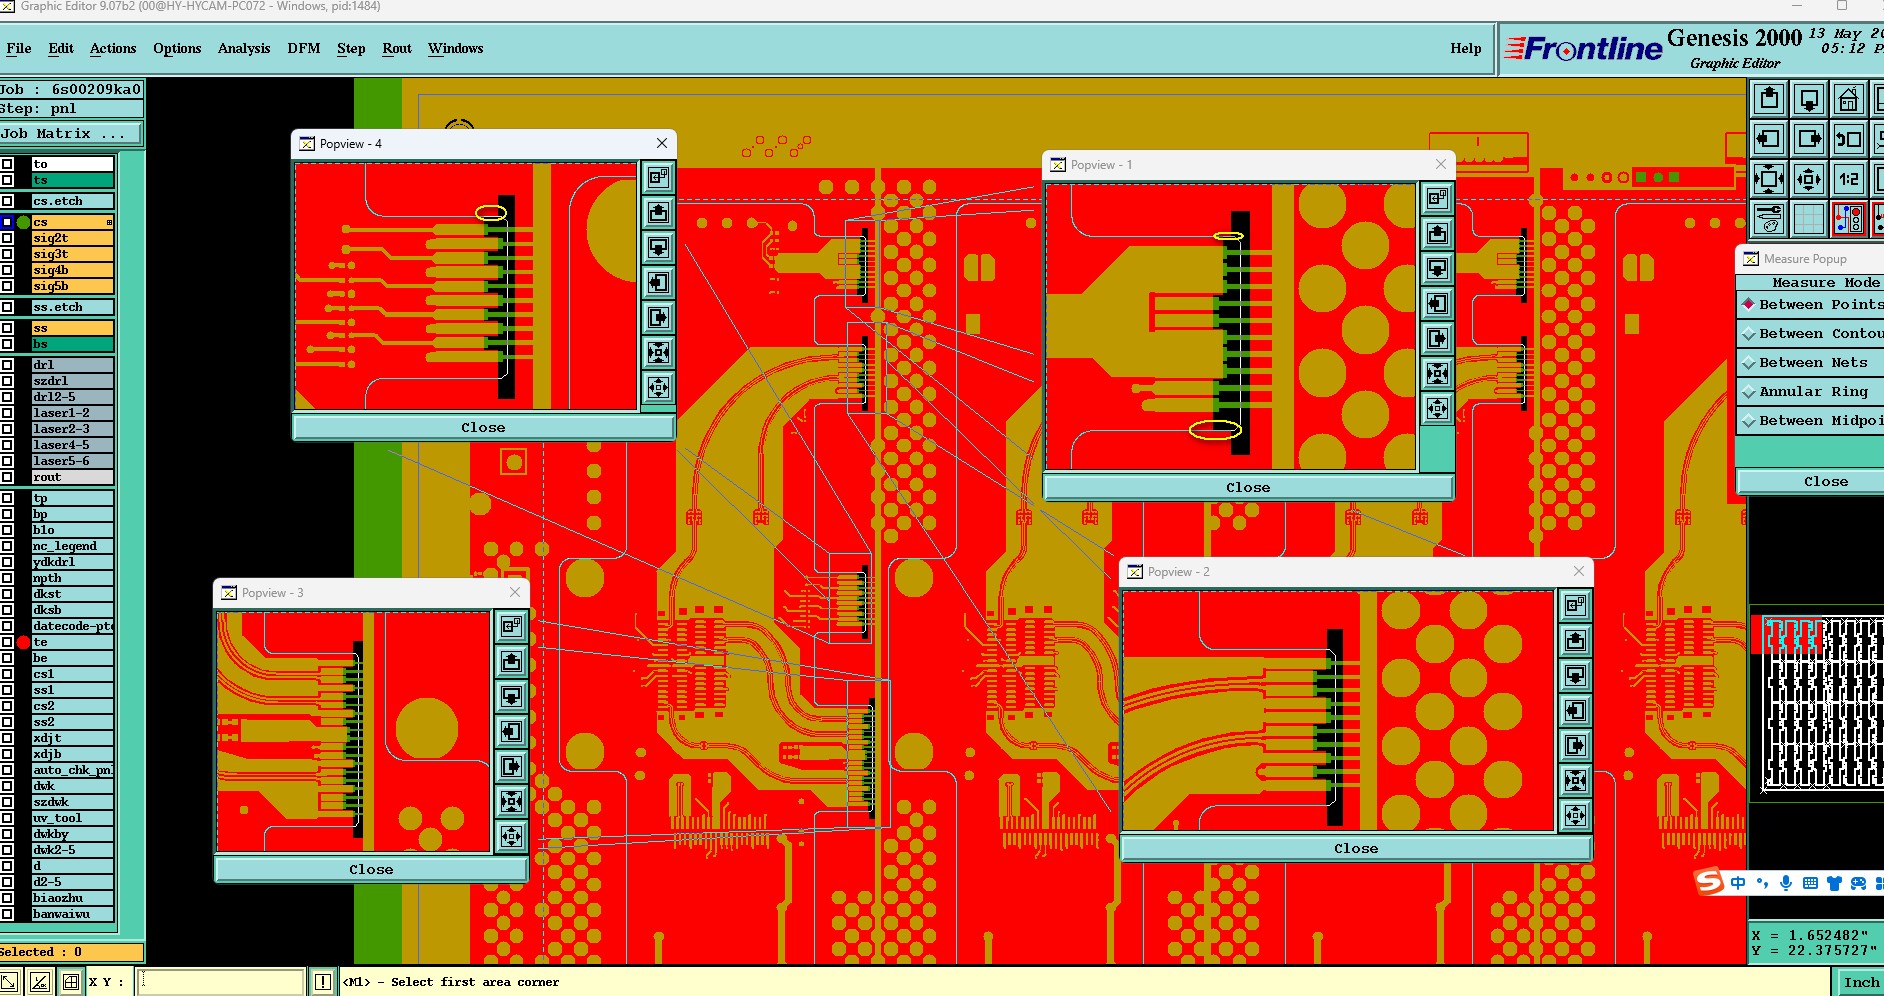Close Popview - 2 with Close button
The height and width of the screenshot is (996, 1884).
click(1356, 848)
